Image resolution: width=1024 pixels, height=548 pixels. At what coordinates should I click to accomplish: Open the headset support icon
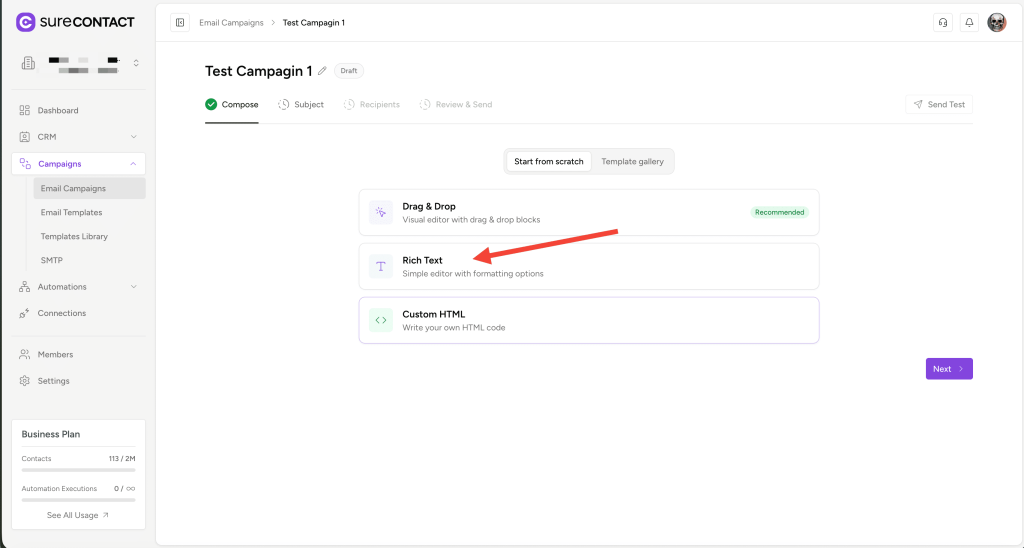(942, 22)
